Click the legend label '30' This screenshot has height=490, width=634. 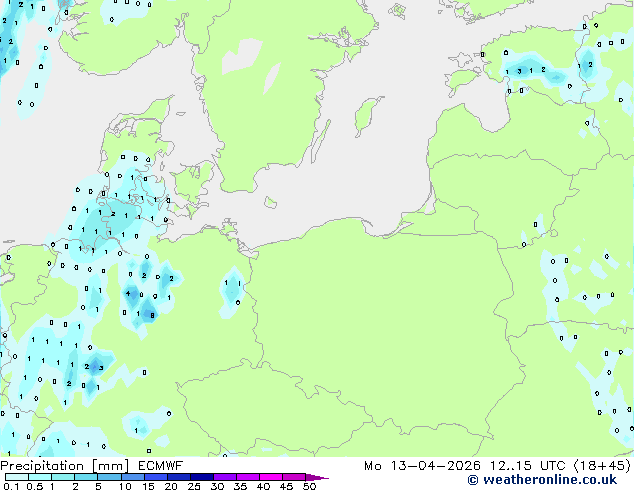(217, 486)
